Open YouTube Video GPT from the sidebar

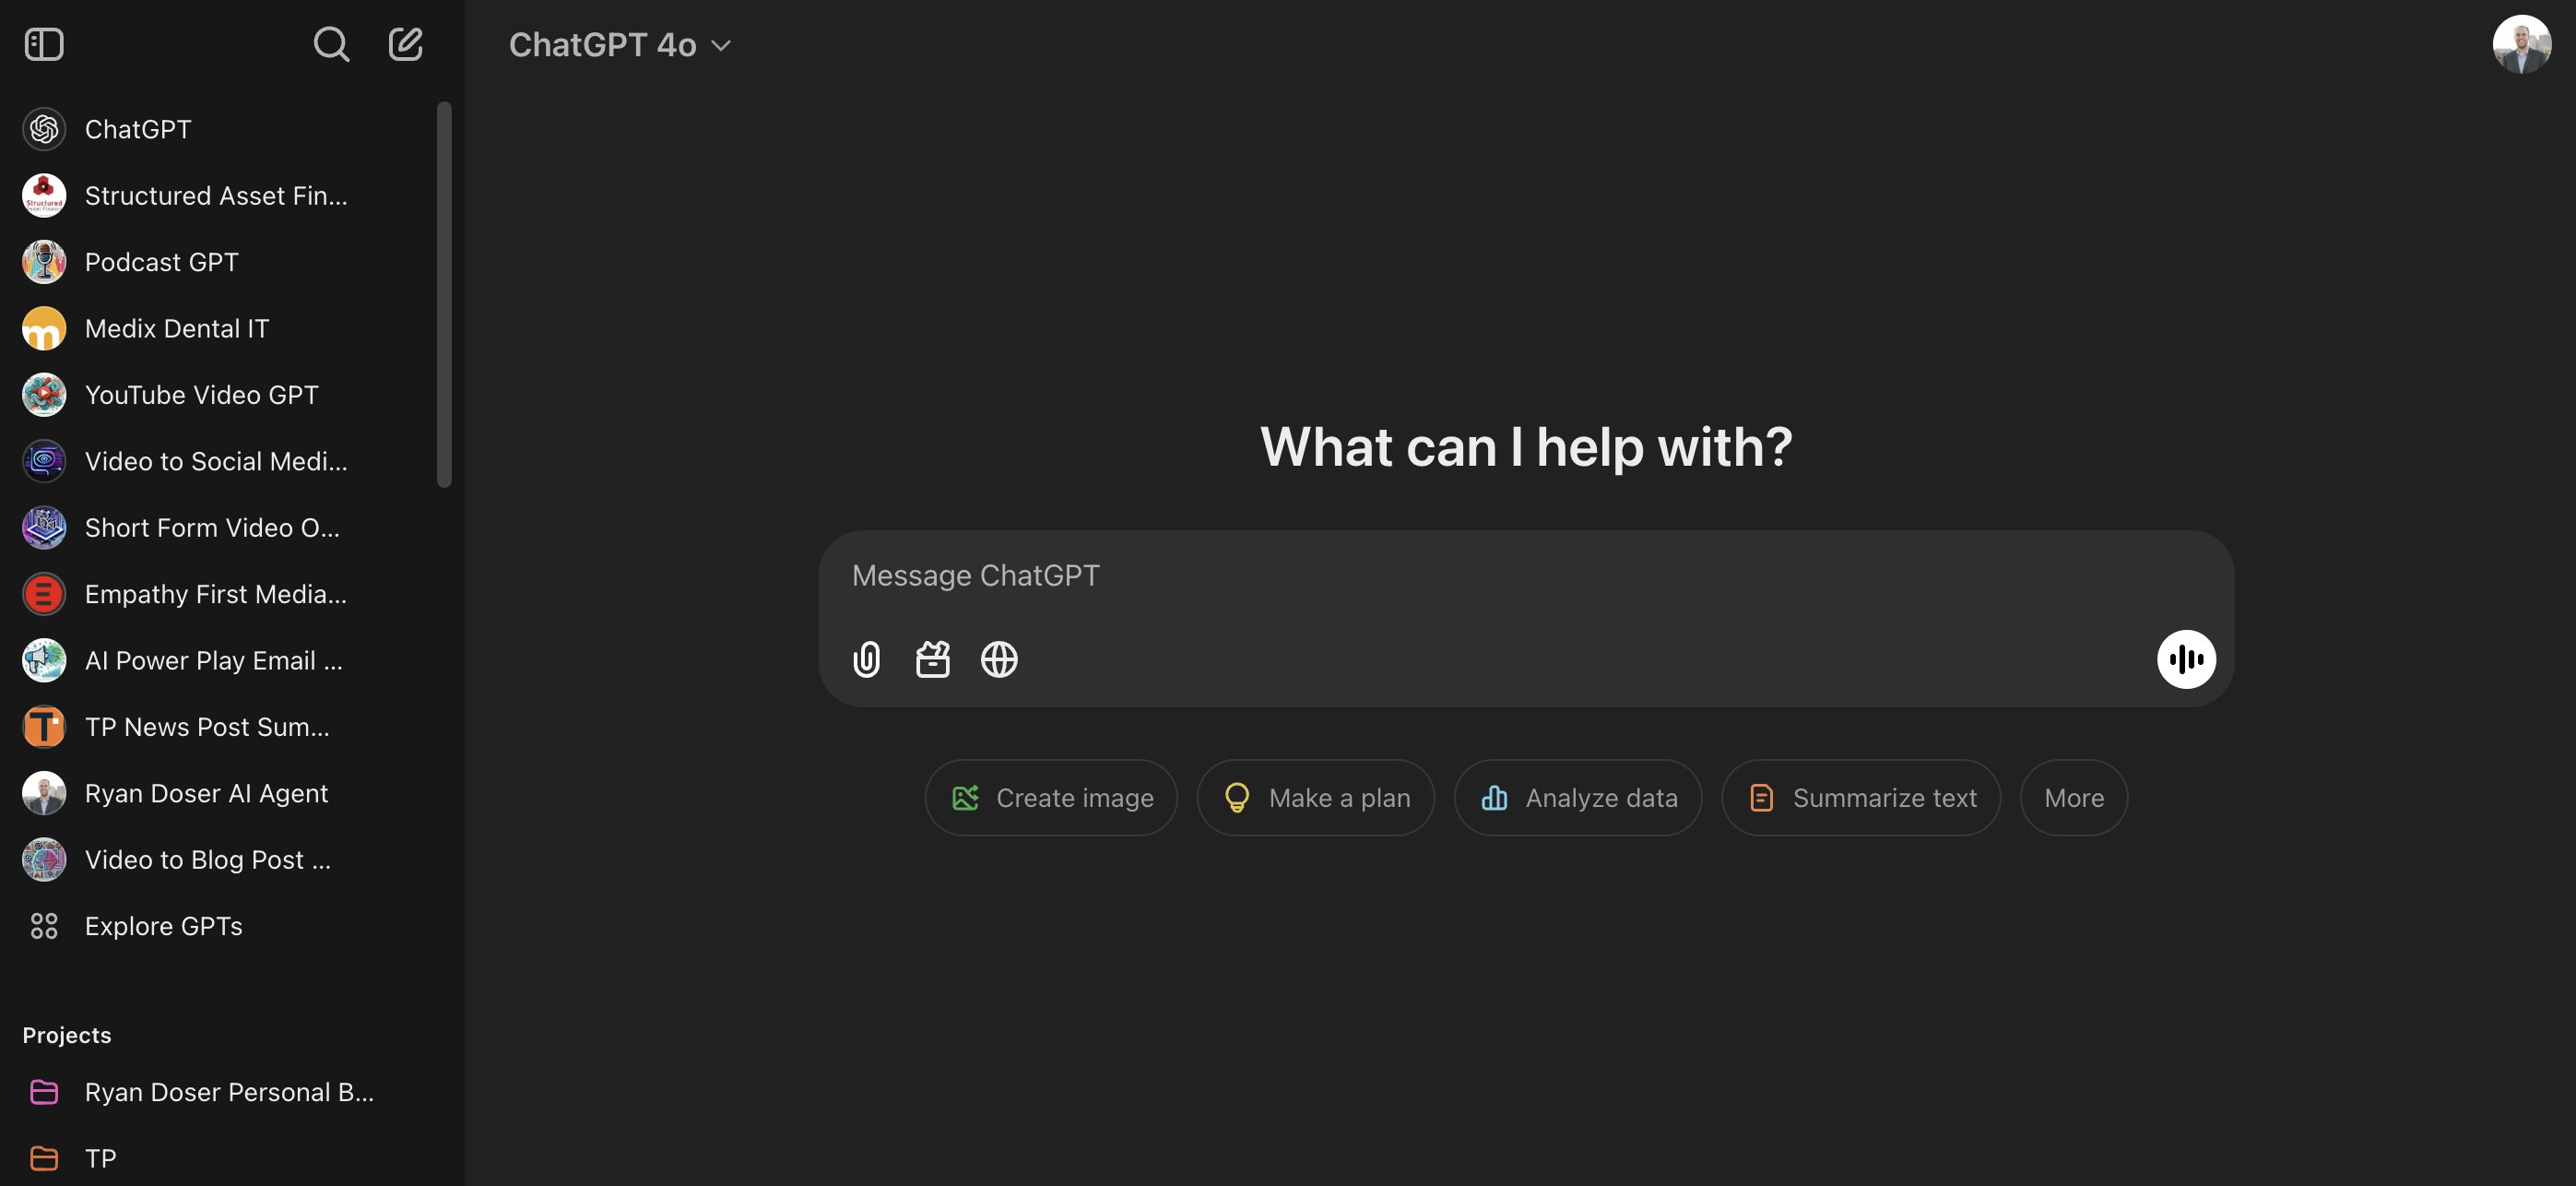tap(200, 394)
